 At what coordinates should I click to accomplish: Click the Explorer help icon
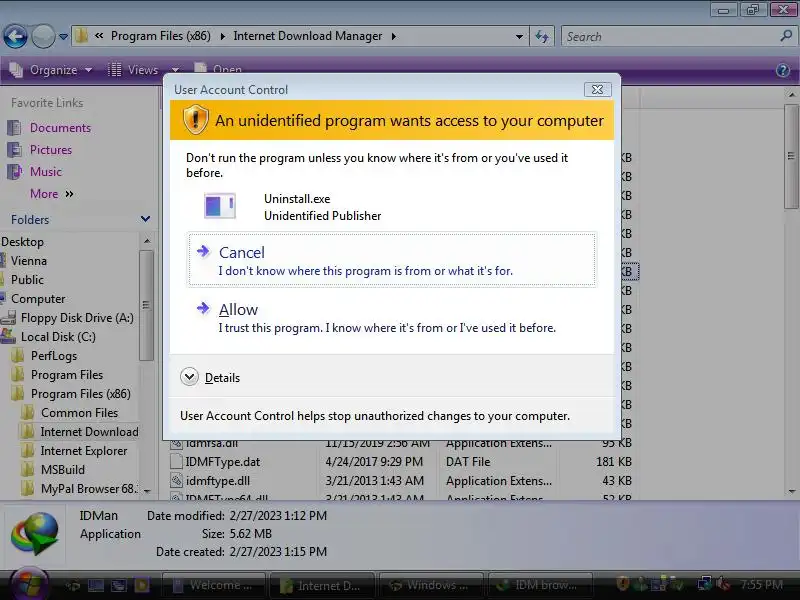click(x=783, y=70)
